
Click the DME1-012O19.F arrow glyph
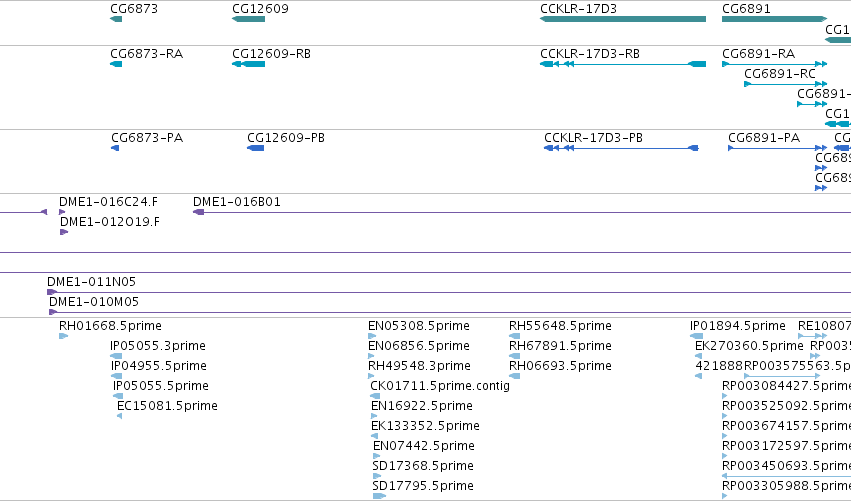[x=64, y=232]
